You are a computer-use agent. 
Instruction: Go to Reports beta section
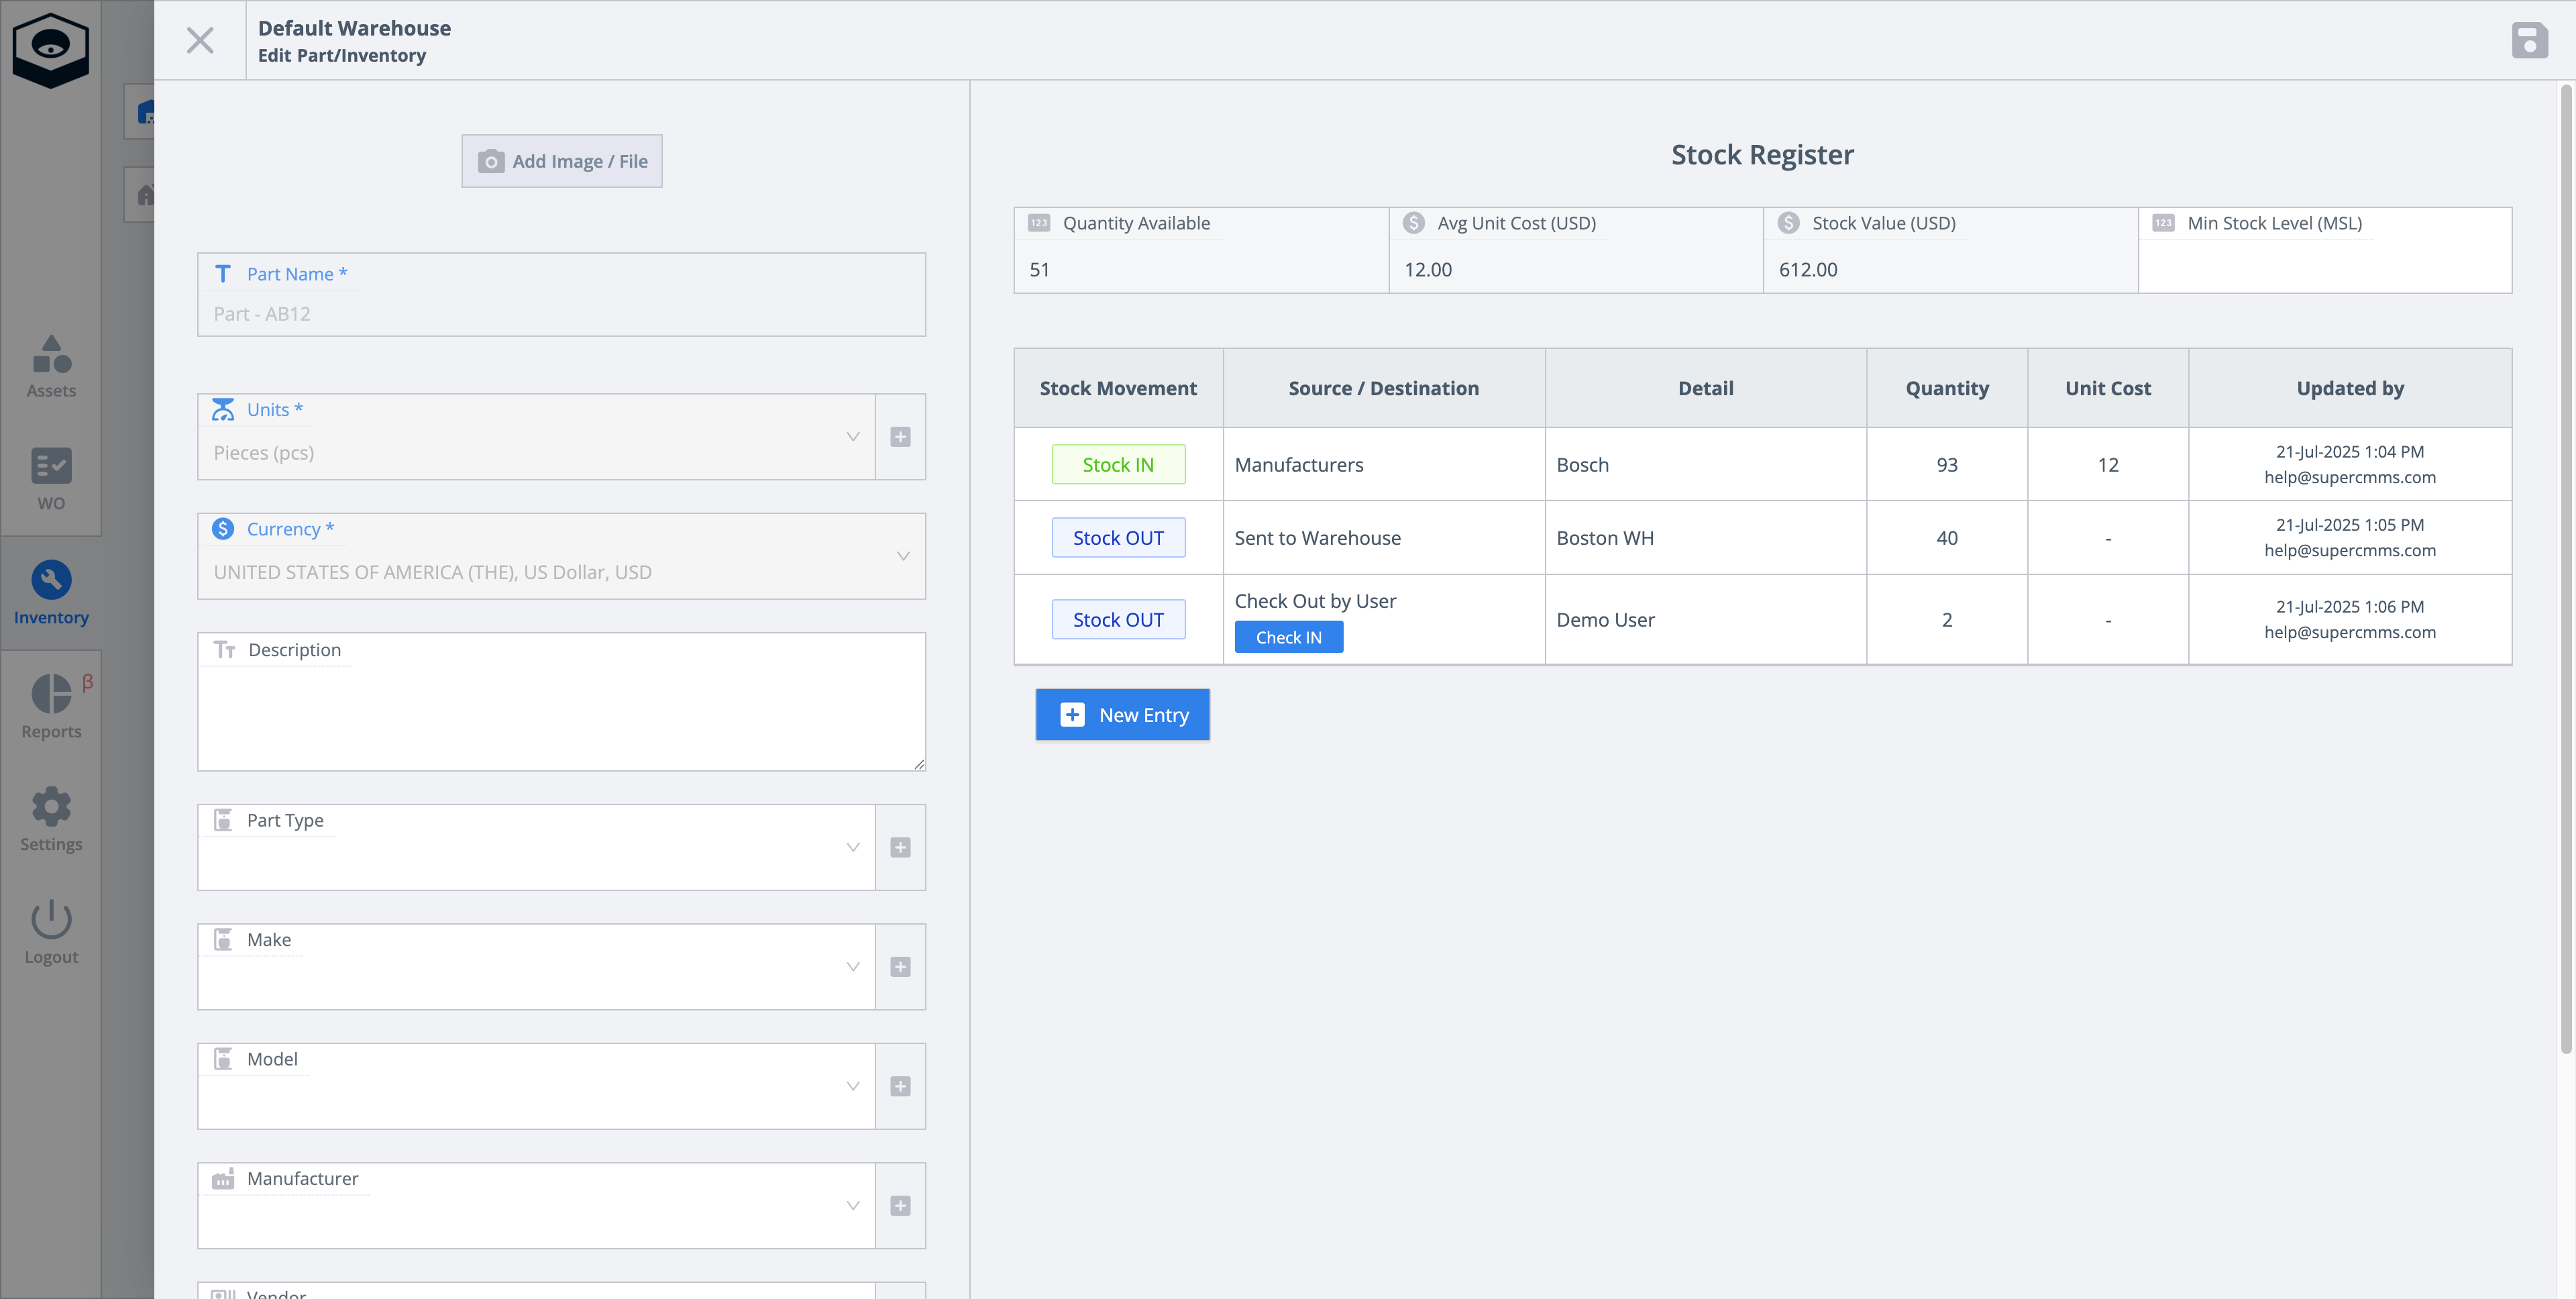[x=51, y=706]
